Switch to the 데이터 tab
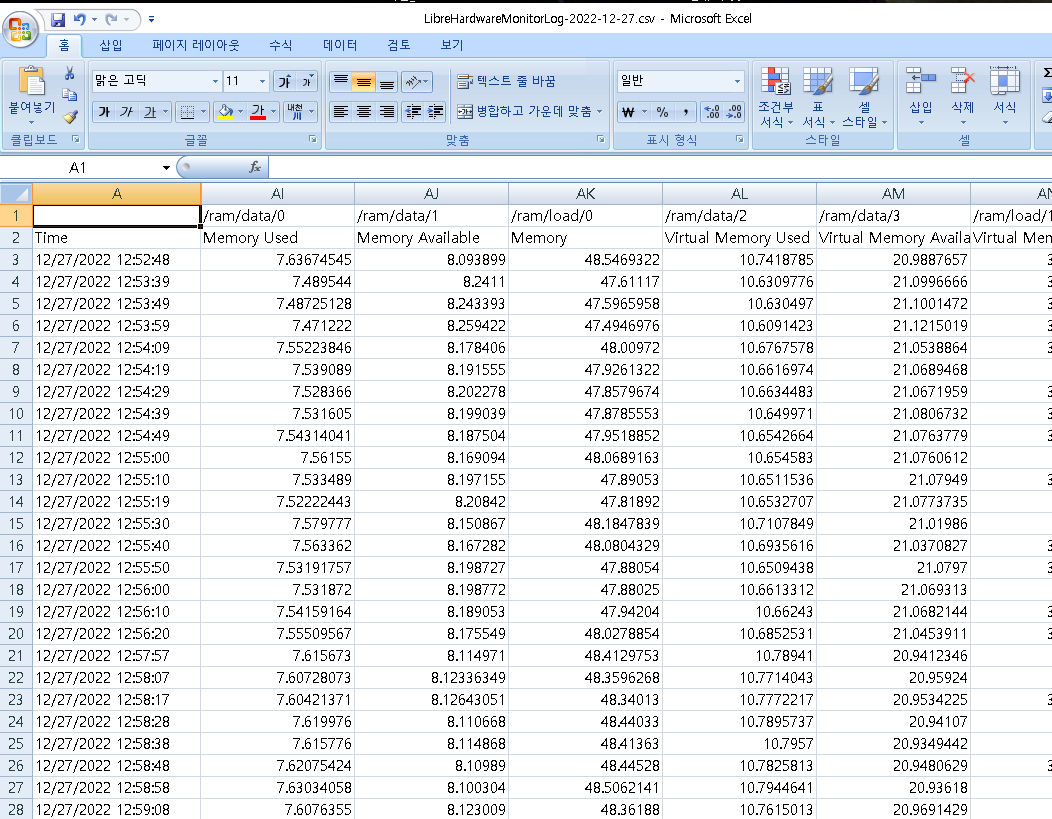 (x=340, y=45)
